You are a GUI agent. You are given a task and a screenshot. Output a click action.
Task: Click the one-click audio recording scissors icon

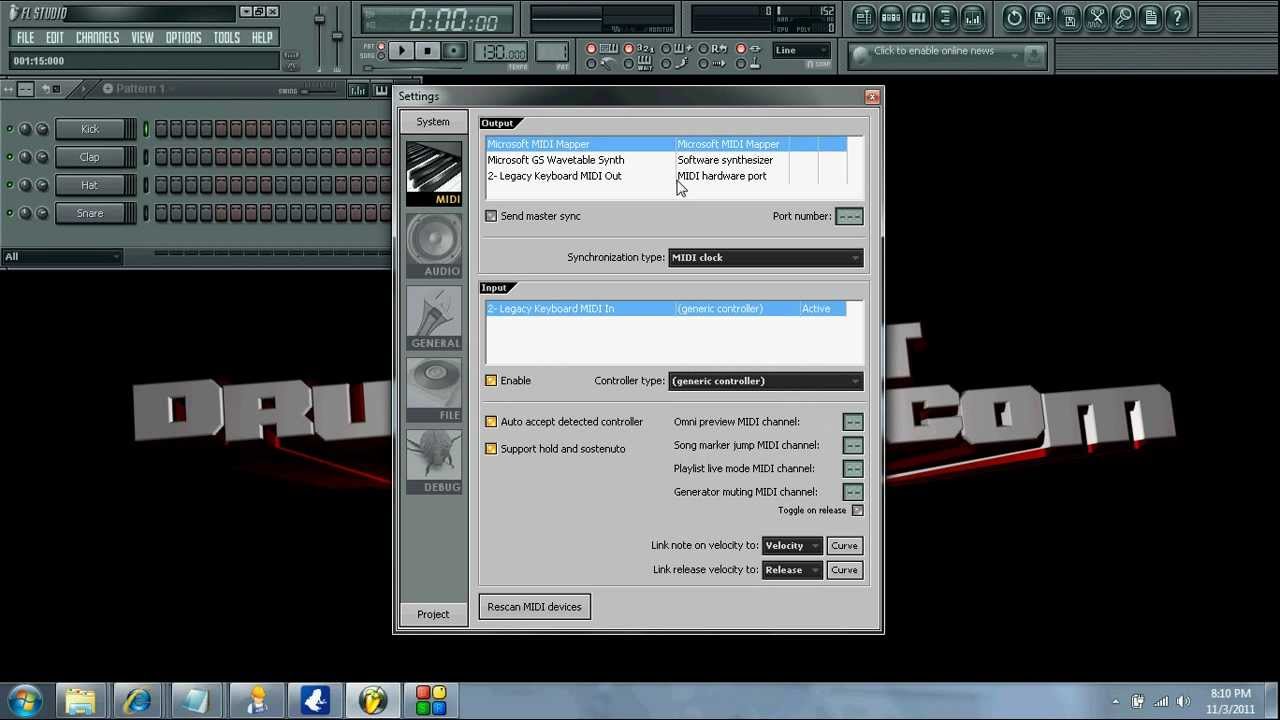pyautogui.click(x=1096, y=18)
